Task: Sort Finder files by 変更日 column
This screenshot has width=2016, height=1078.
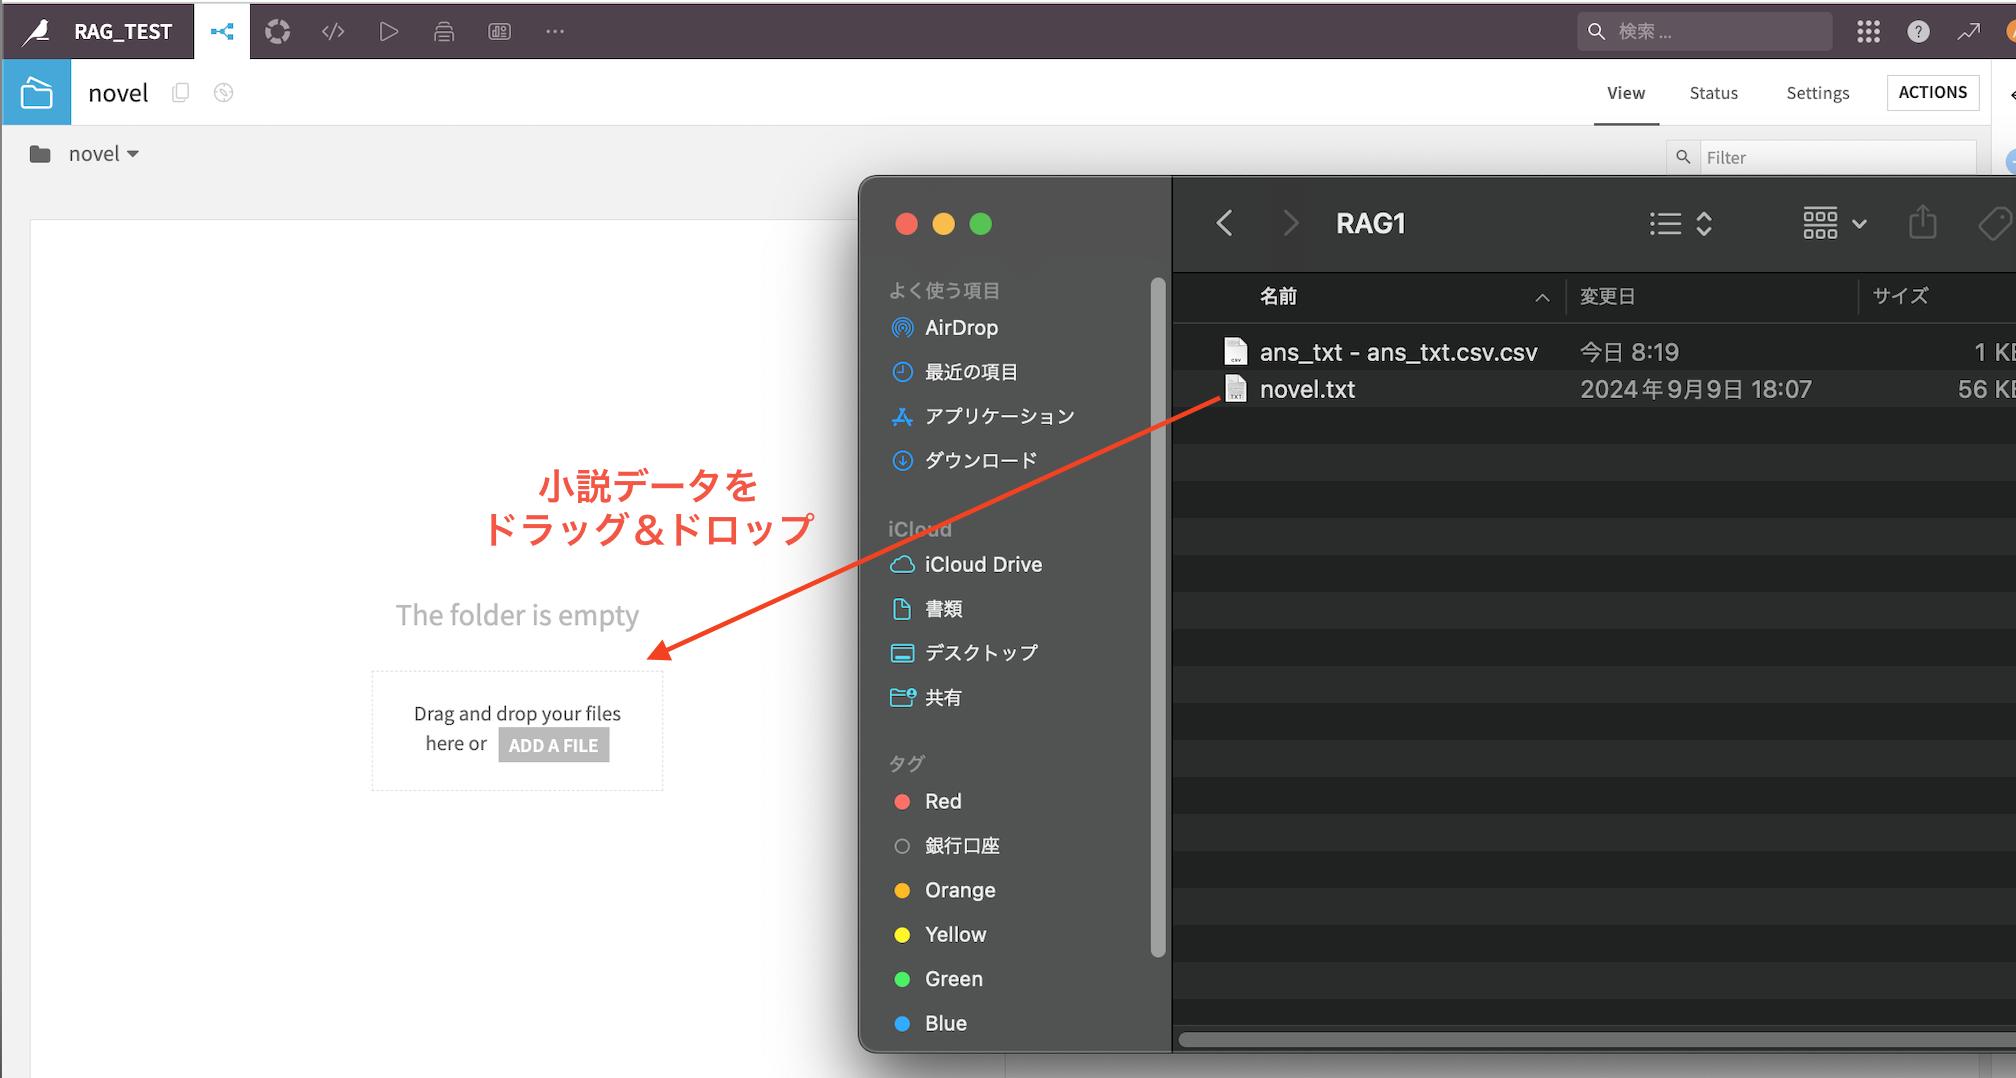Action: point(1607,296)
